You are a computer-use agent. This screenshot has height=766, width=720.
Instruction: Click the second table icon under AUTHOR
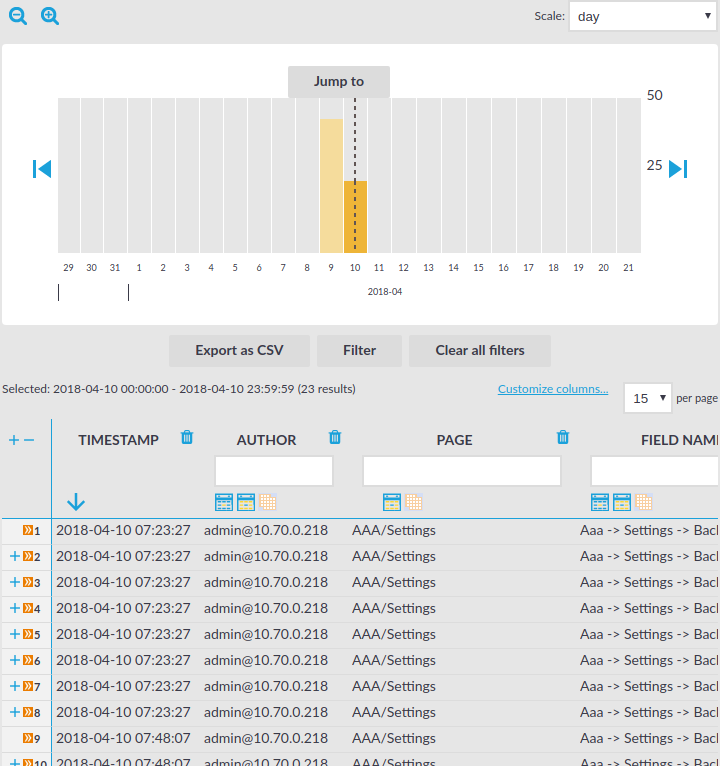click(246, 502)
